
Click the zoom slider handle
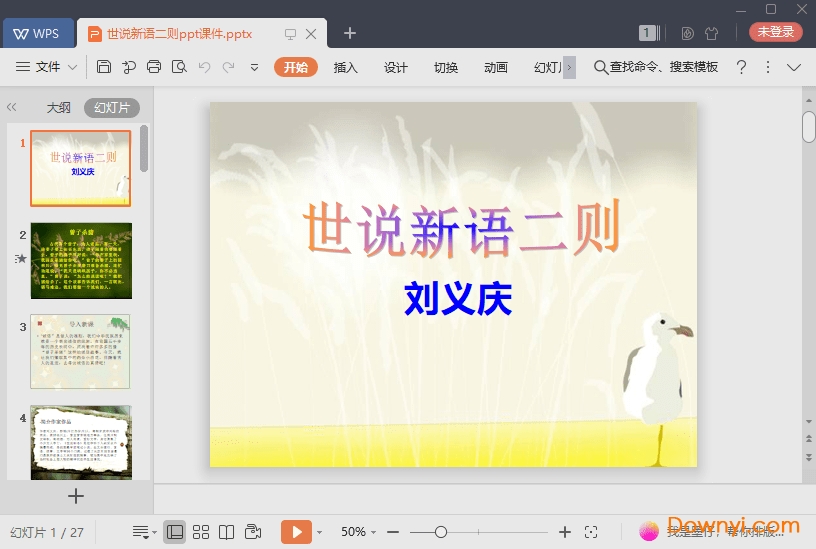[441, 532]
